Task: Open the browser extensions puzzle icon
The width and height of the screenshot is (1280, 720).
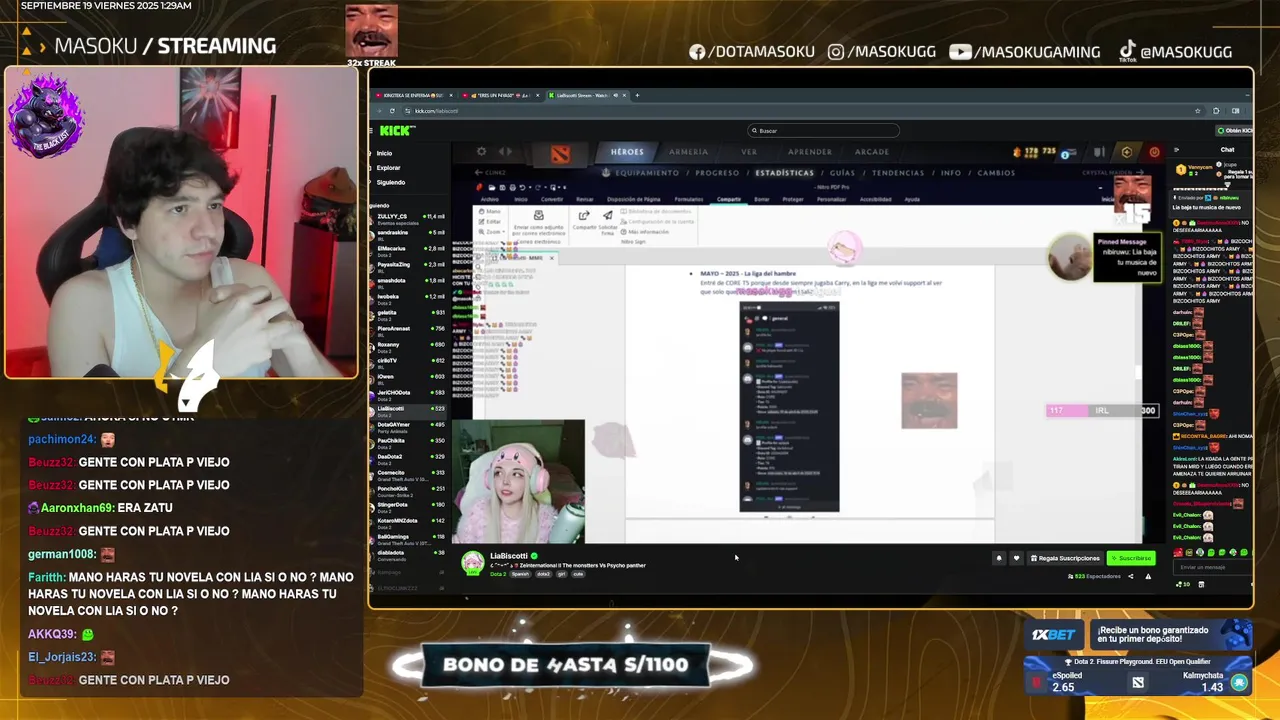Action: 1216,111
